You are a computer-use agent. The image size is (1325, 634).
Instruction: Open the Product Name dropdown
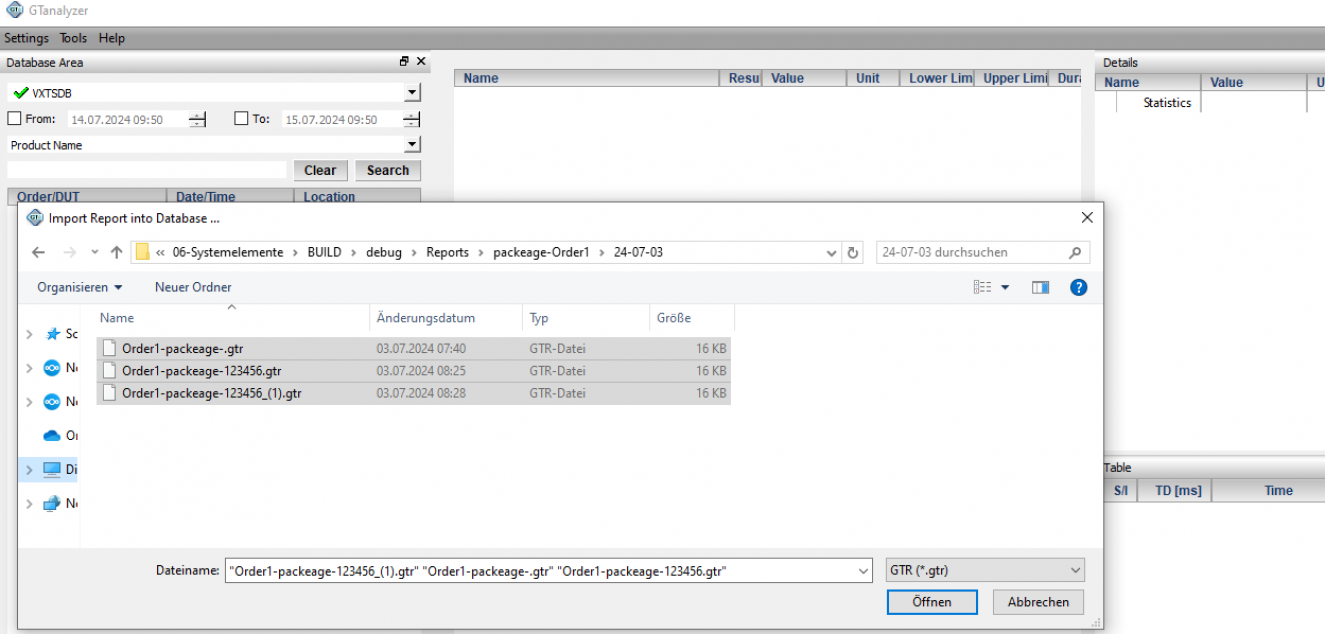412,145
